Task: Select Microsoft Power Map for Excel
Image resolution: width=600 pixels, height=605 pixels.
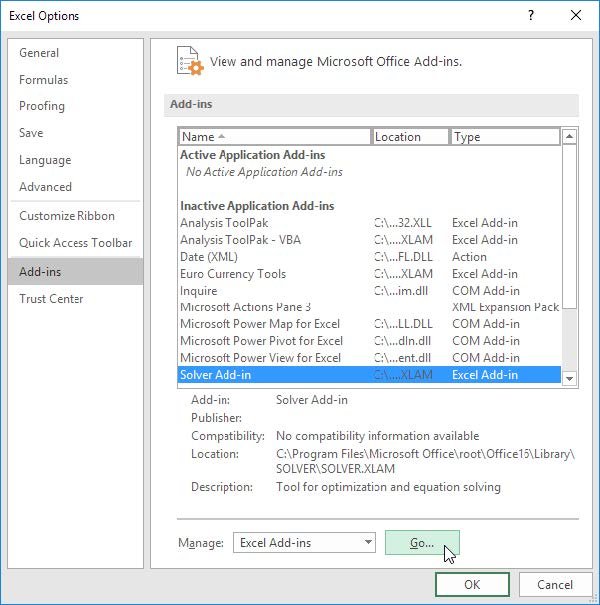Action: pyautogui.click(x=369, y=324)
